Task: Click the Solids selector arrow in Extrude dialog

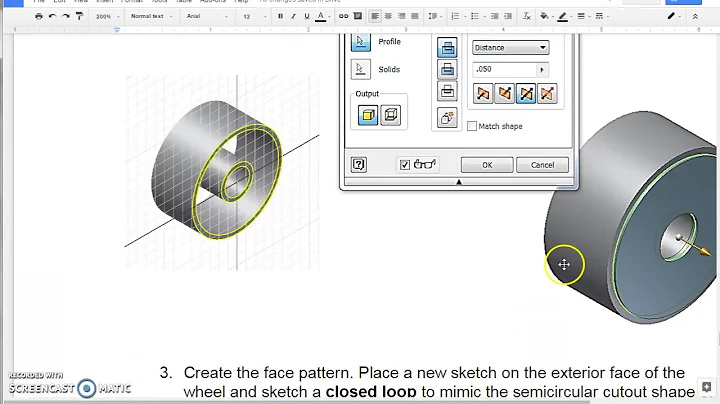Action: (360, 69)
